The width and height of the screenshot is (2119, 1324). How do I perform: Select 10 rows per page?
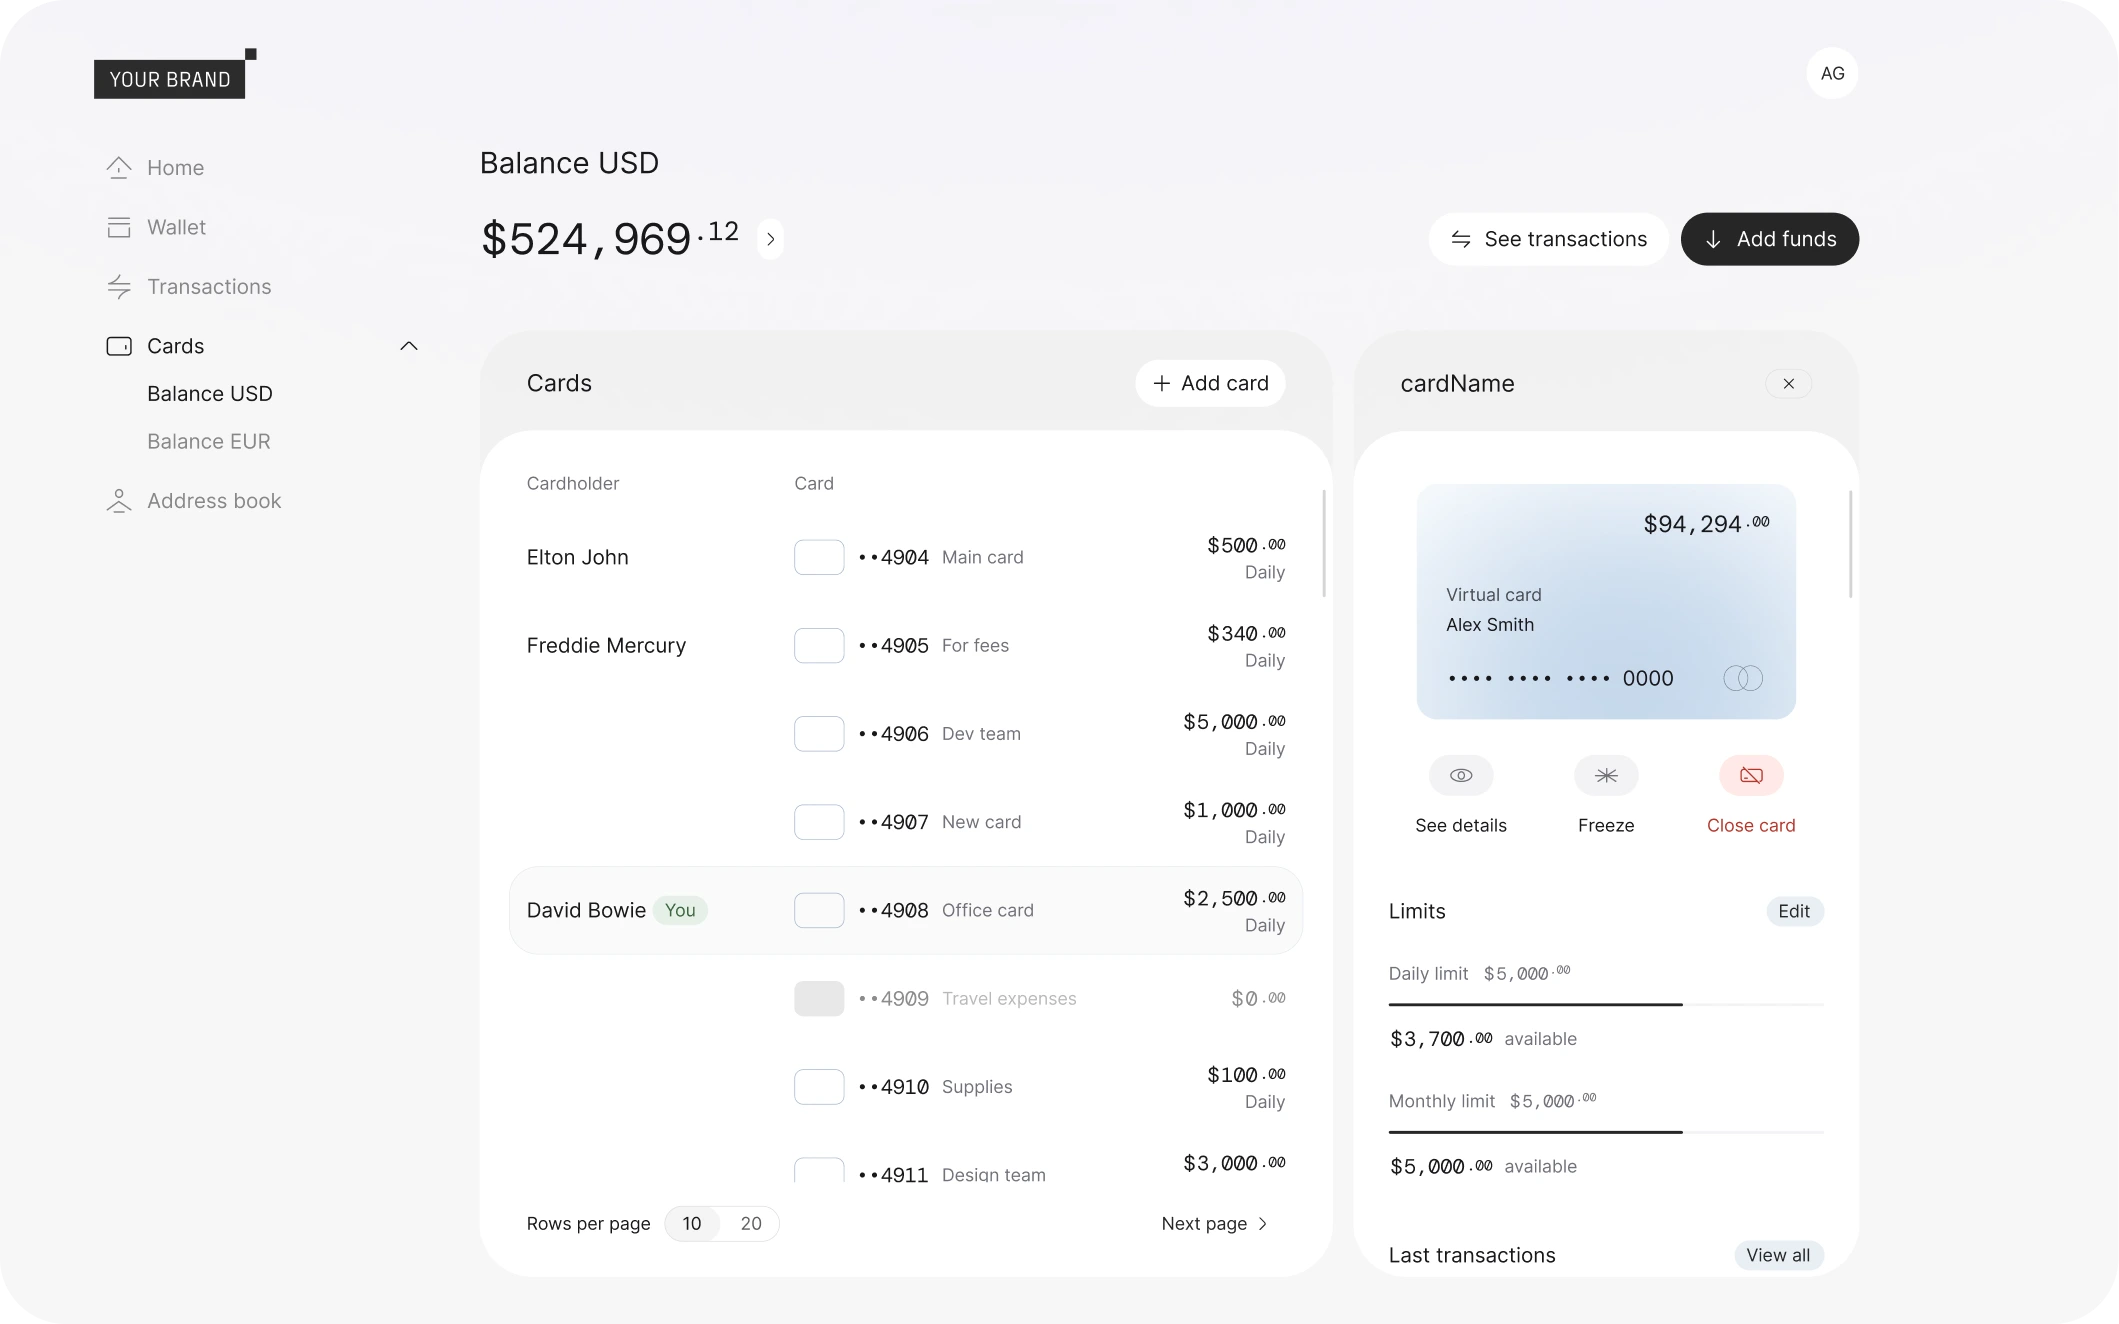coord(692,1223)
